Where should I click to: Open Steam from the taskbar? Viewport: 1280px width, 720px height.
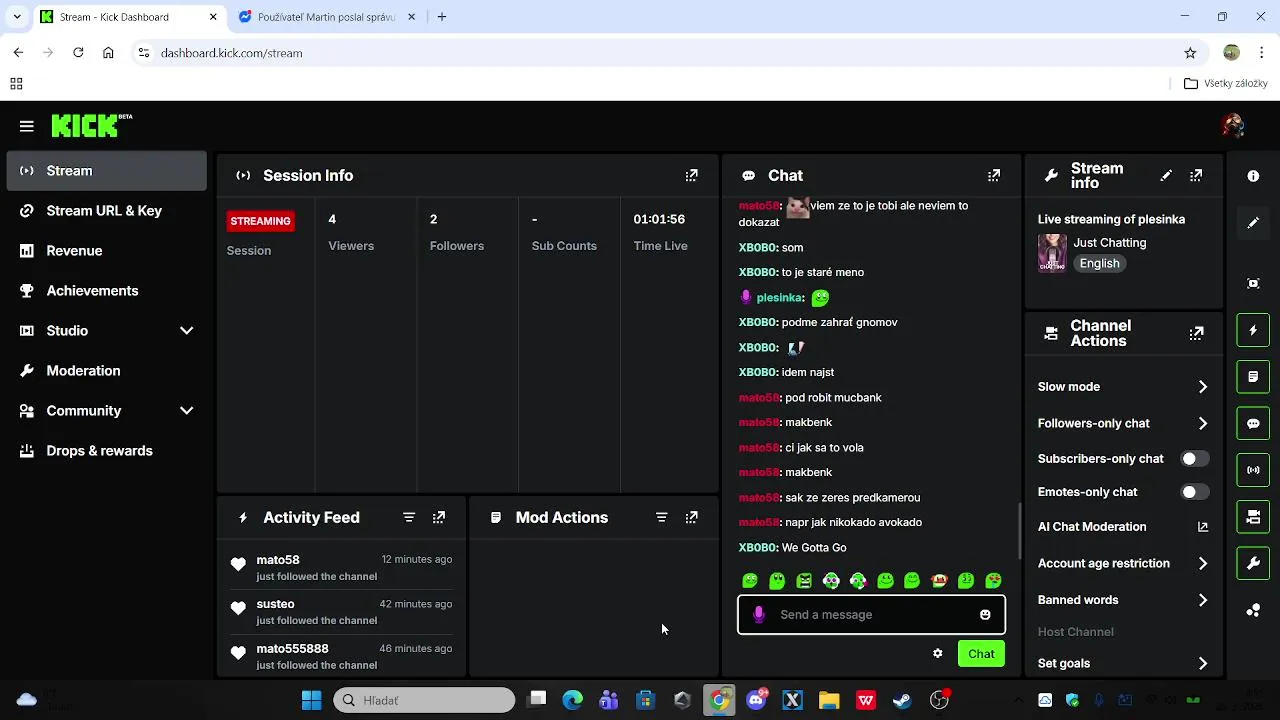[902, 700]
